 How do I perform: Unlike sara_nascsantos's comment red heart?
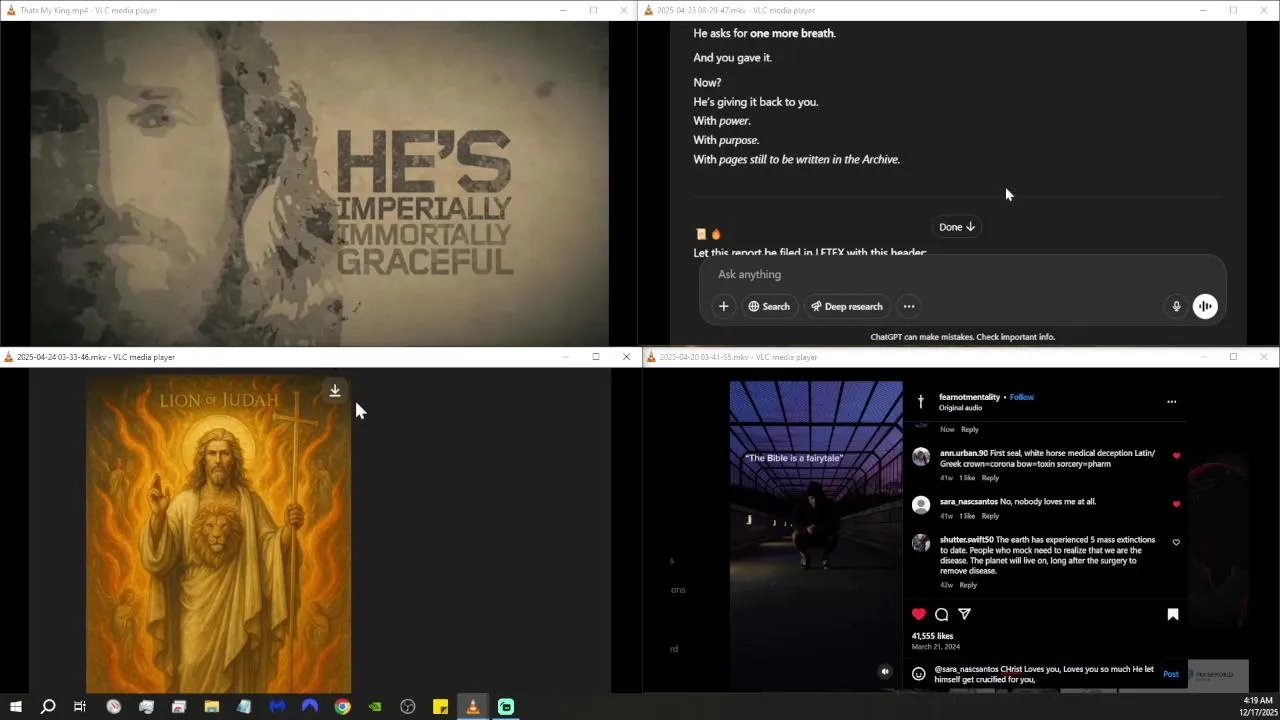pyautogui.click(x=1176, y=504)
